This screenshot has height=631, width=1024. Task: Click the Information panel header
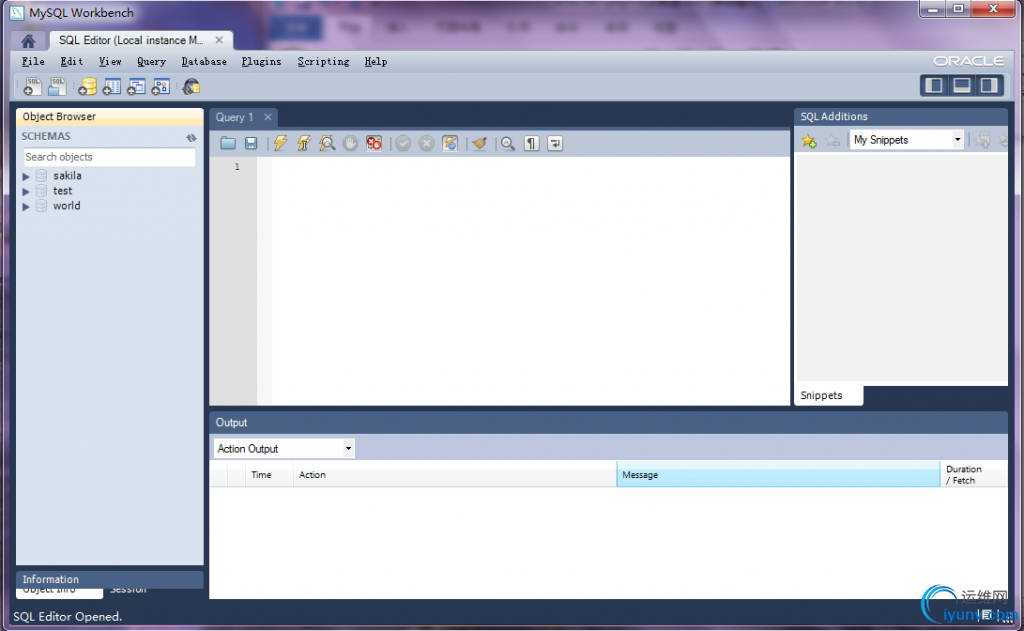pyautogui.click(x=110, y=579)
